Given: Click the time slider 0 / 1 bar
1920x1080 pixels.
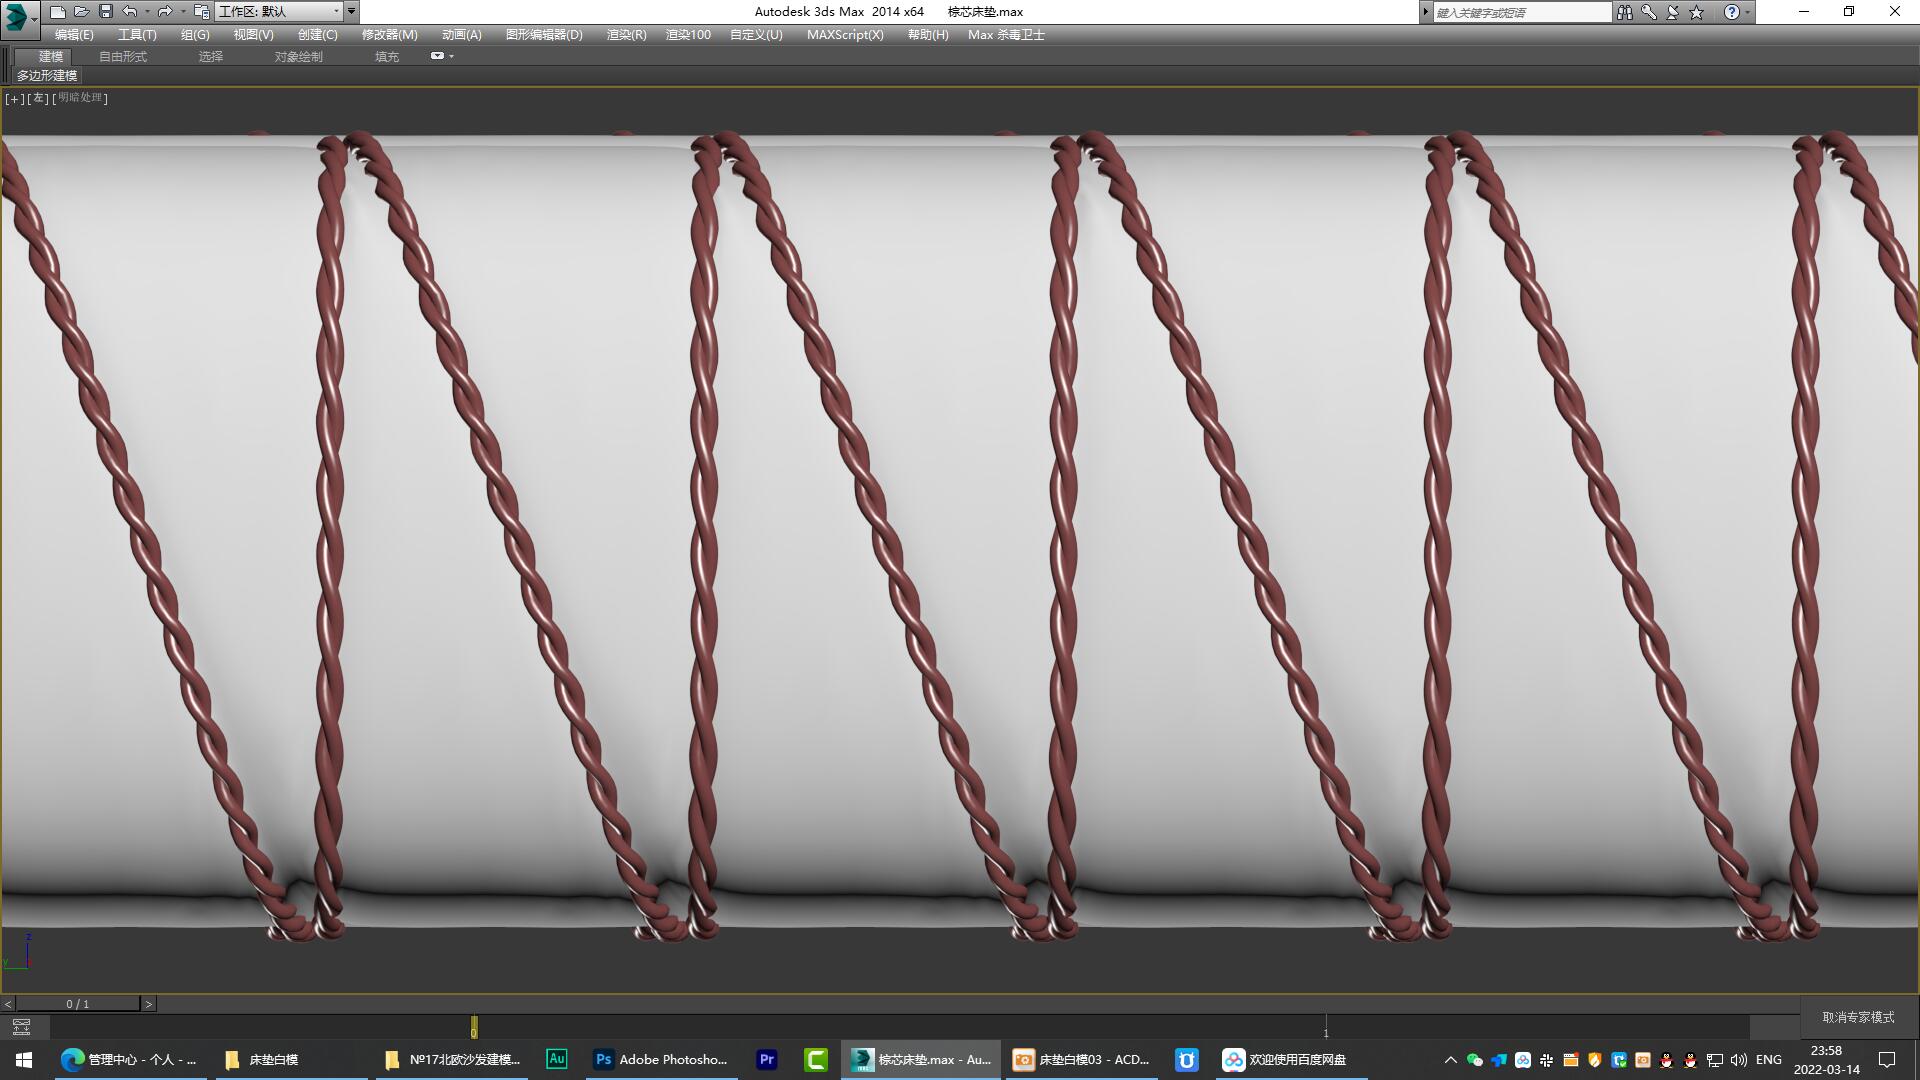Looking at the screenshot, I should 78,1003.
